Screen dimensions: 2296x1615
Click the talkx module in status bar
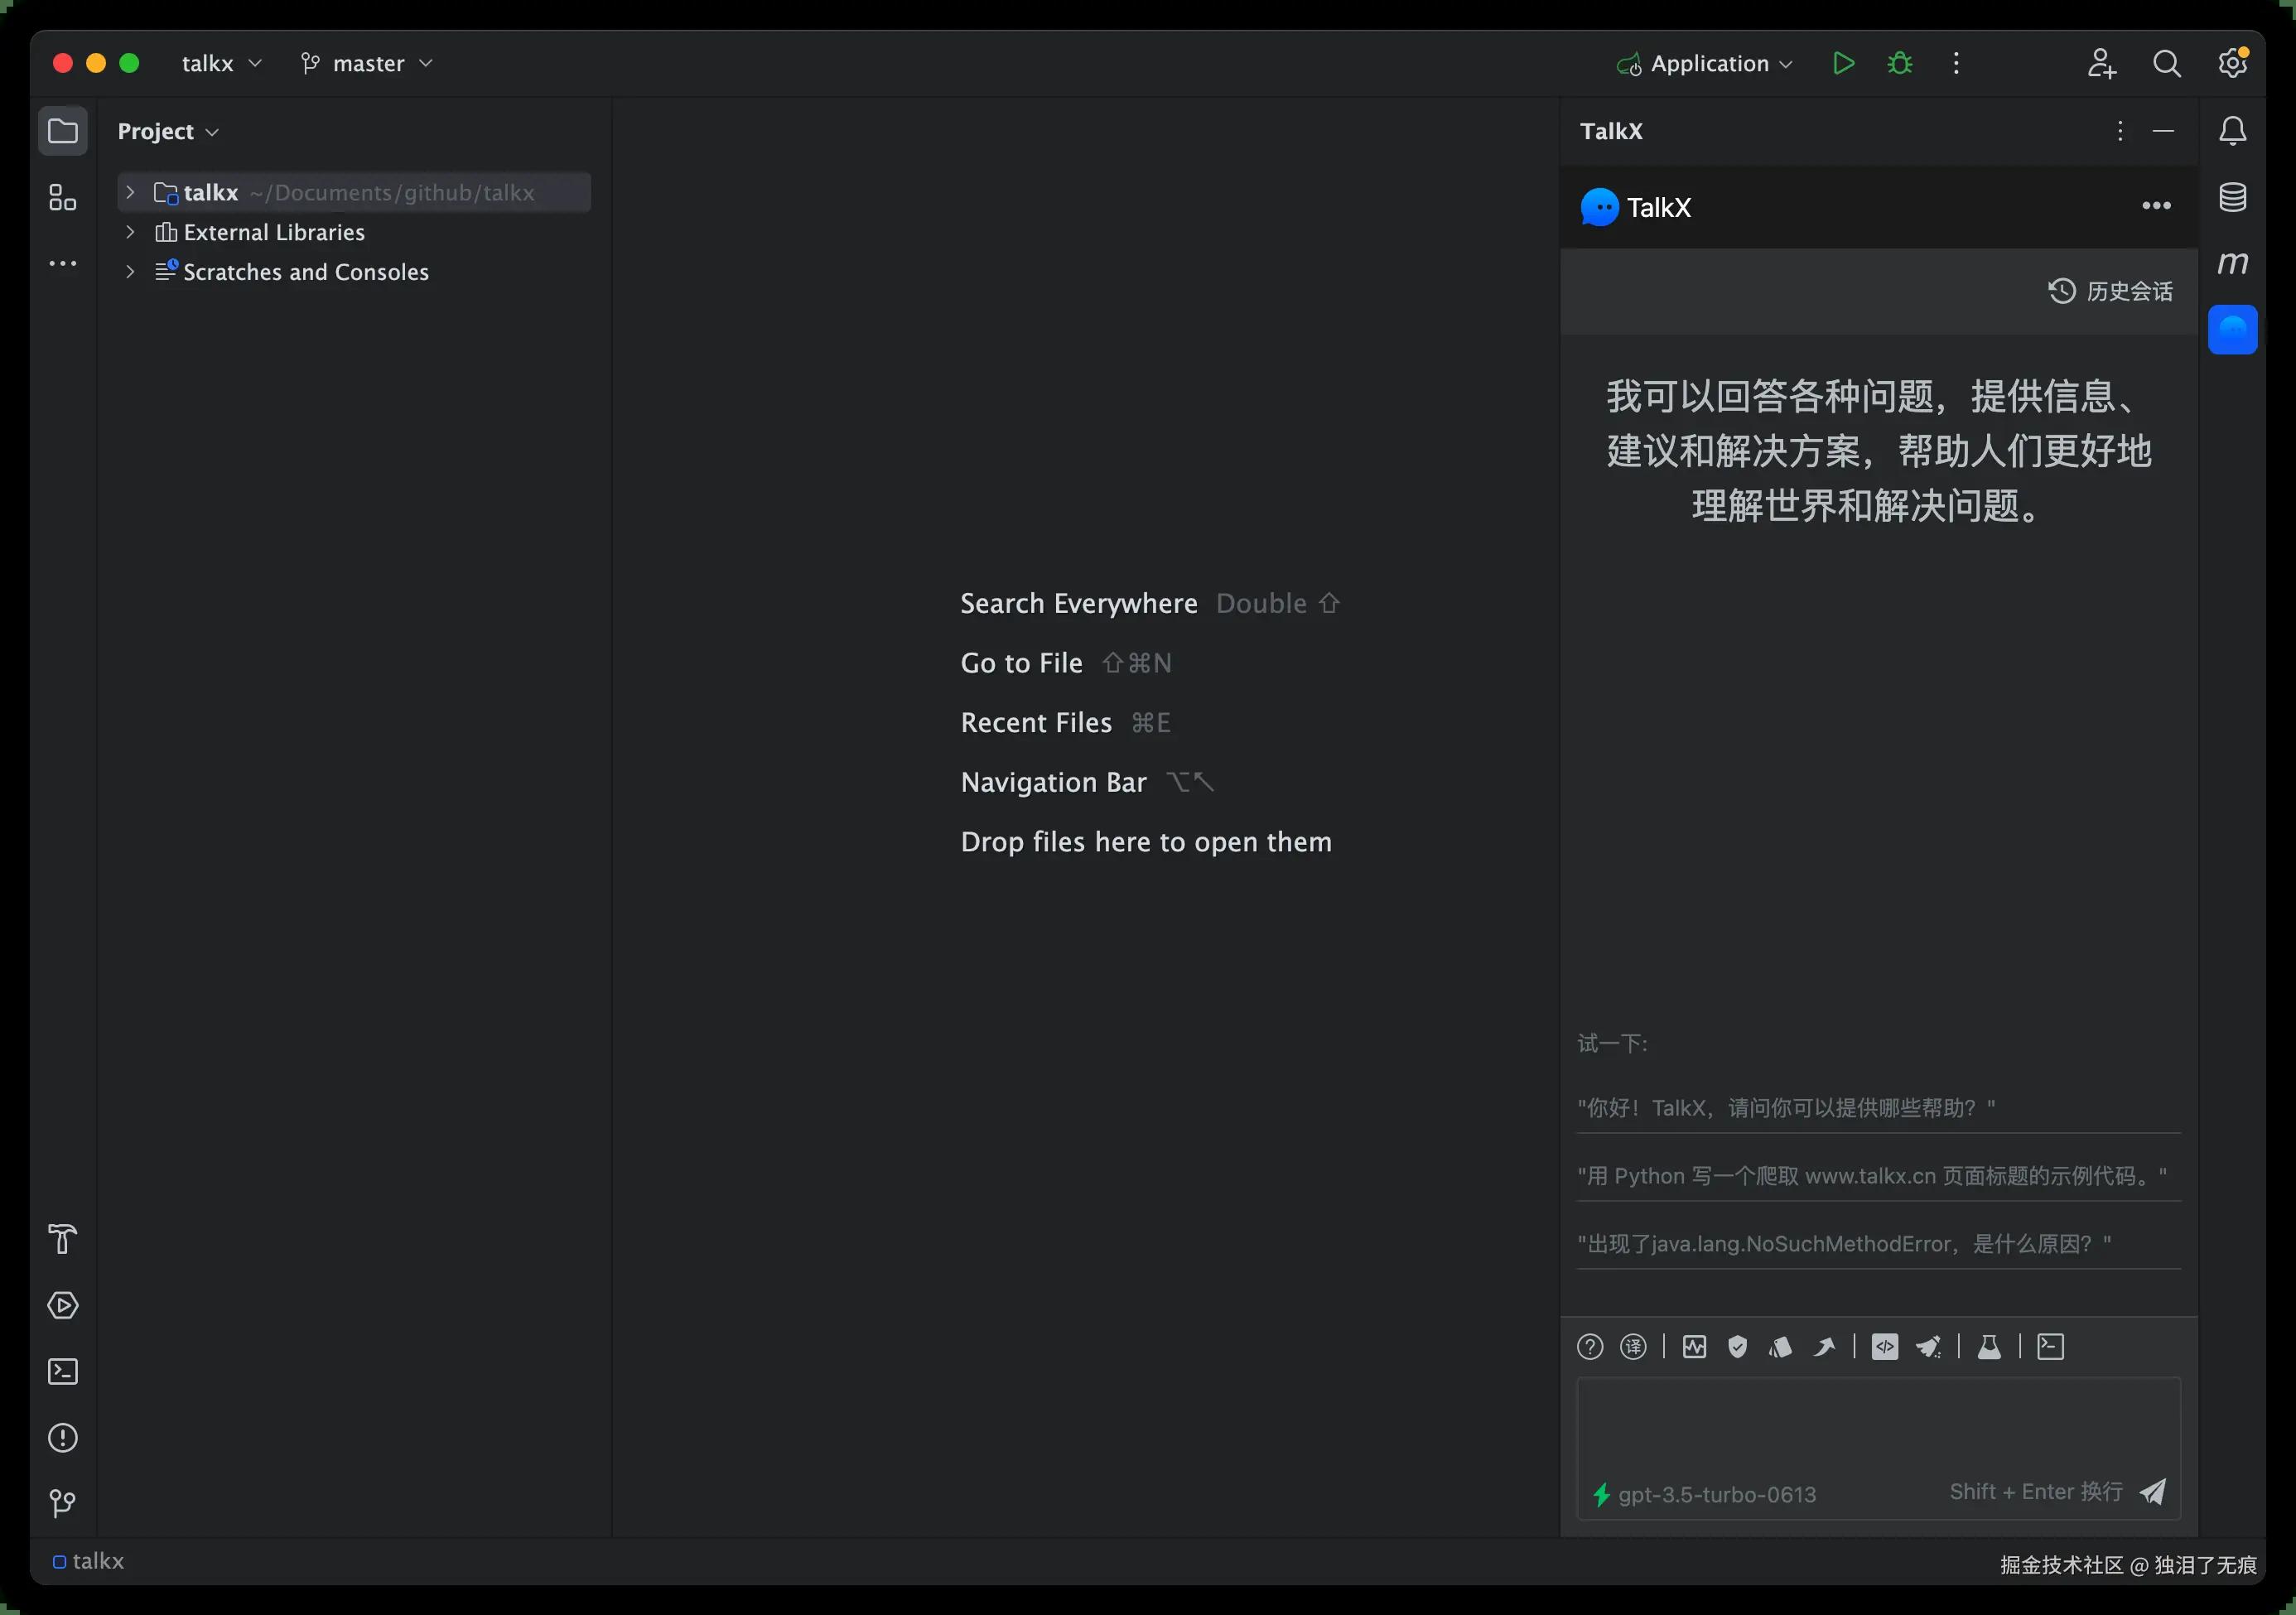[x=88, y=1561]
